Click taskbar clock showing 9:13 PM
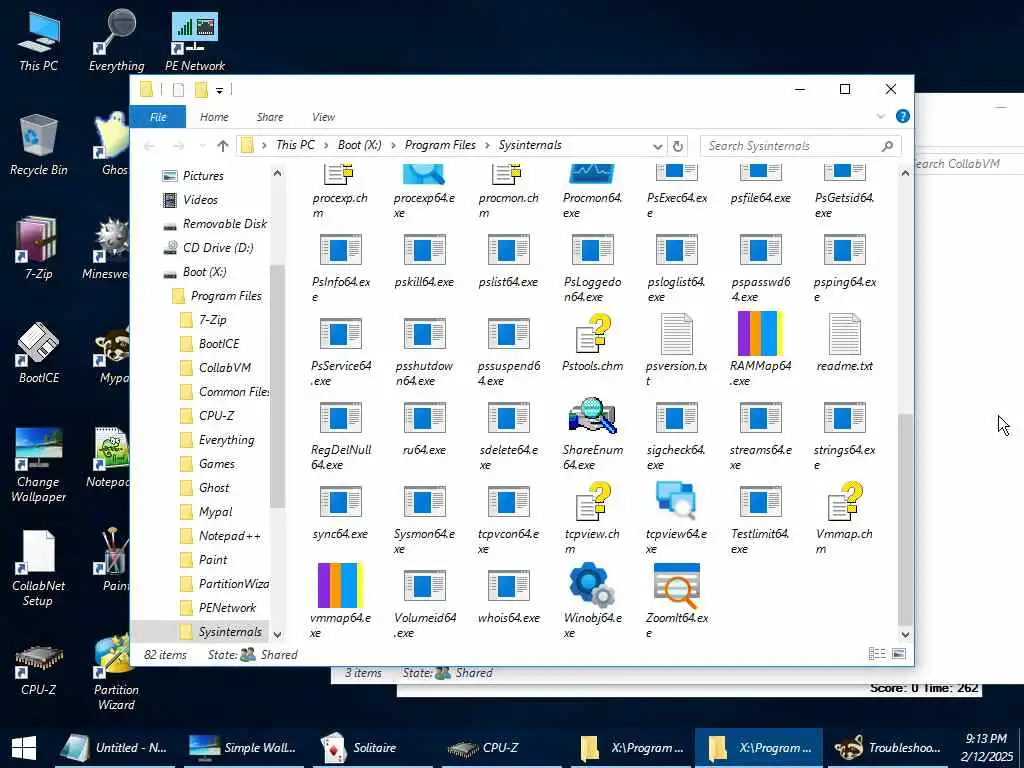Image resolution: width=1024 pixels, height=768 pixels. (x=986, y=748)
